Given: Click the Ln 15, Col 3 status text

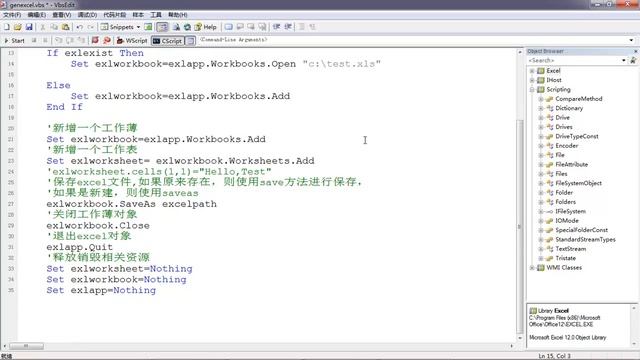Looking at the screenshot, I should 554,356.
